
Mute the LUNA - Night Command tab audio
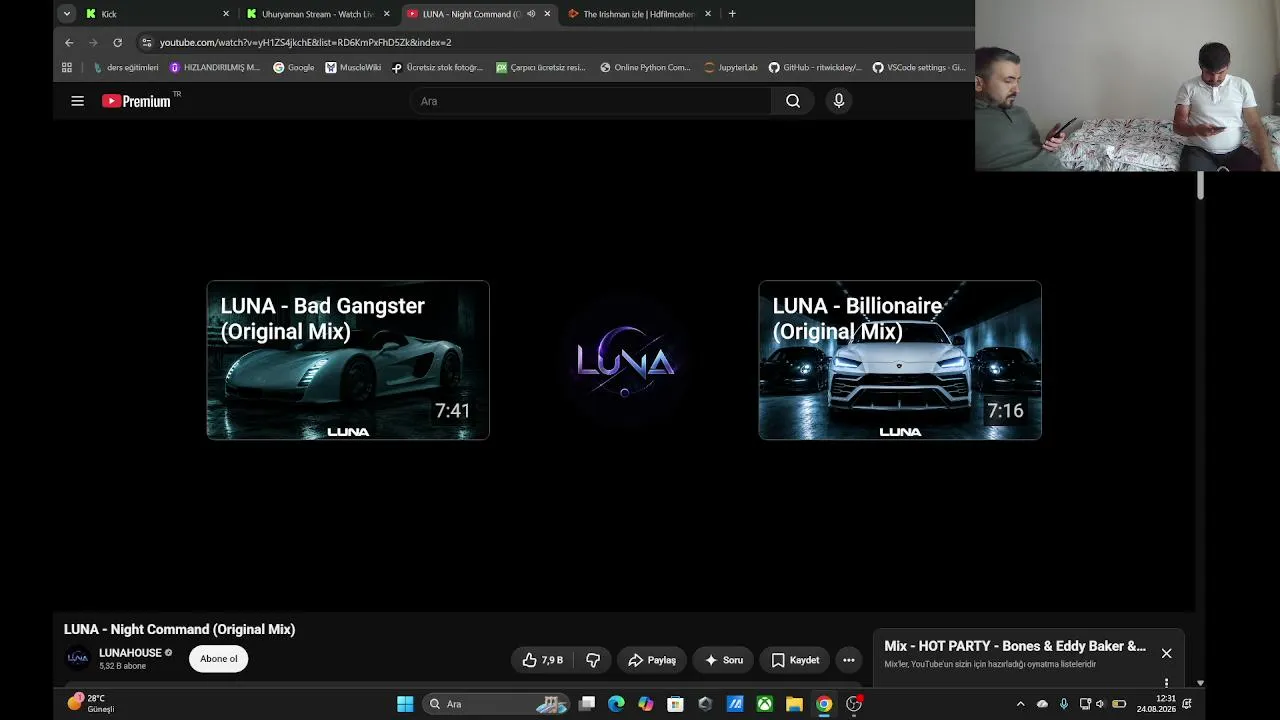tap(531, 14)
